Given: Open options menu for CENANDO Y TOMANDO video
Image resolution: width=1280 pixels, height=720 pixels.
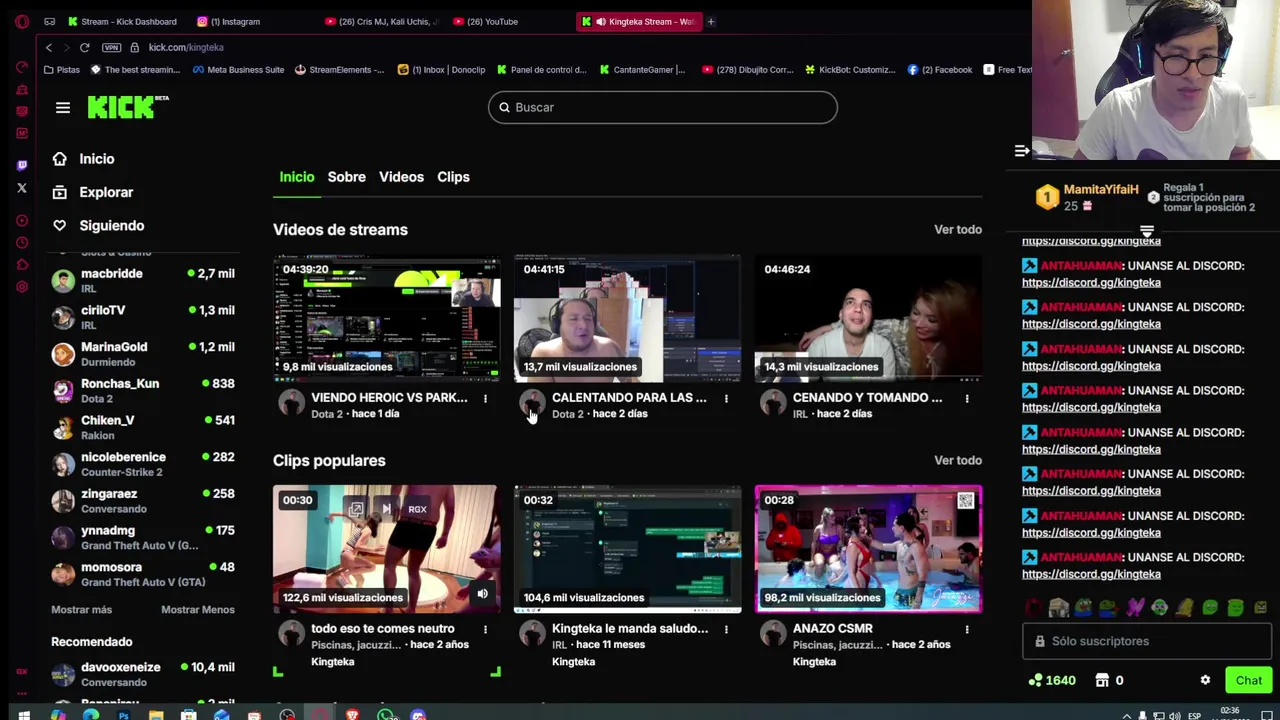Looking at the screenshot, I should point(967,399).
